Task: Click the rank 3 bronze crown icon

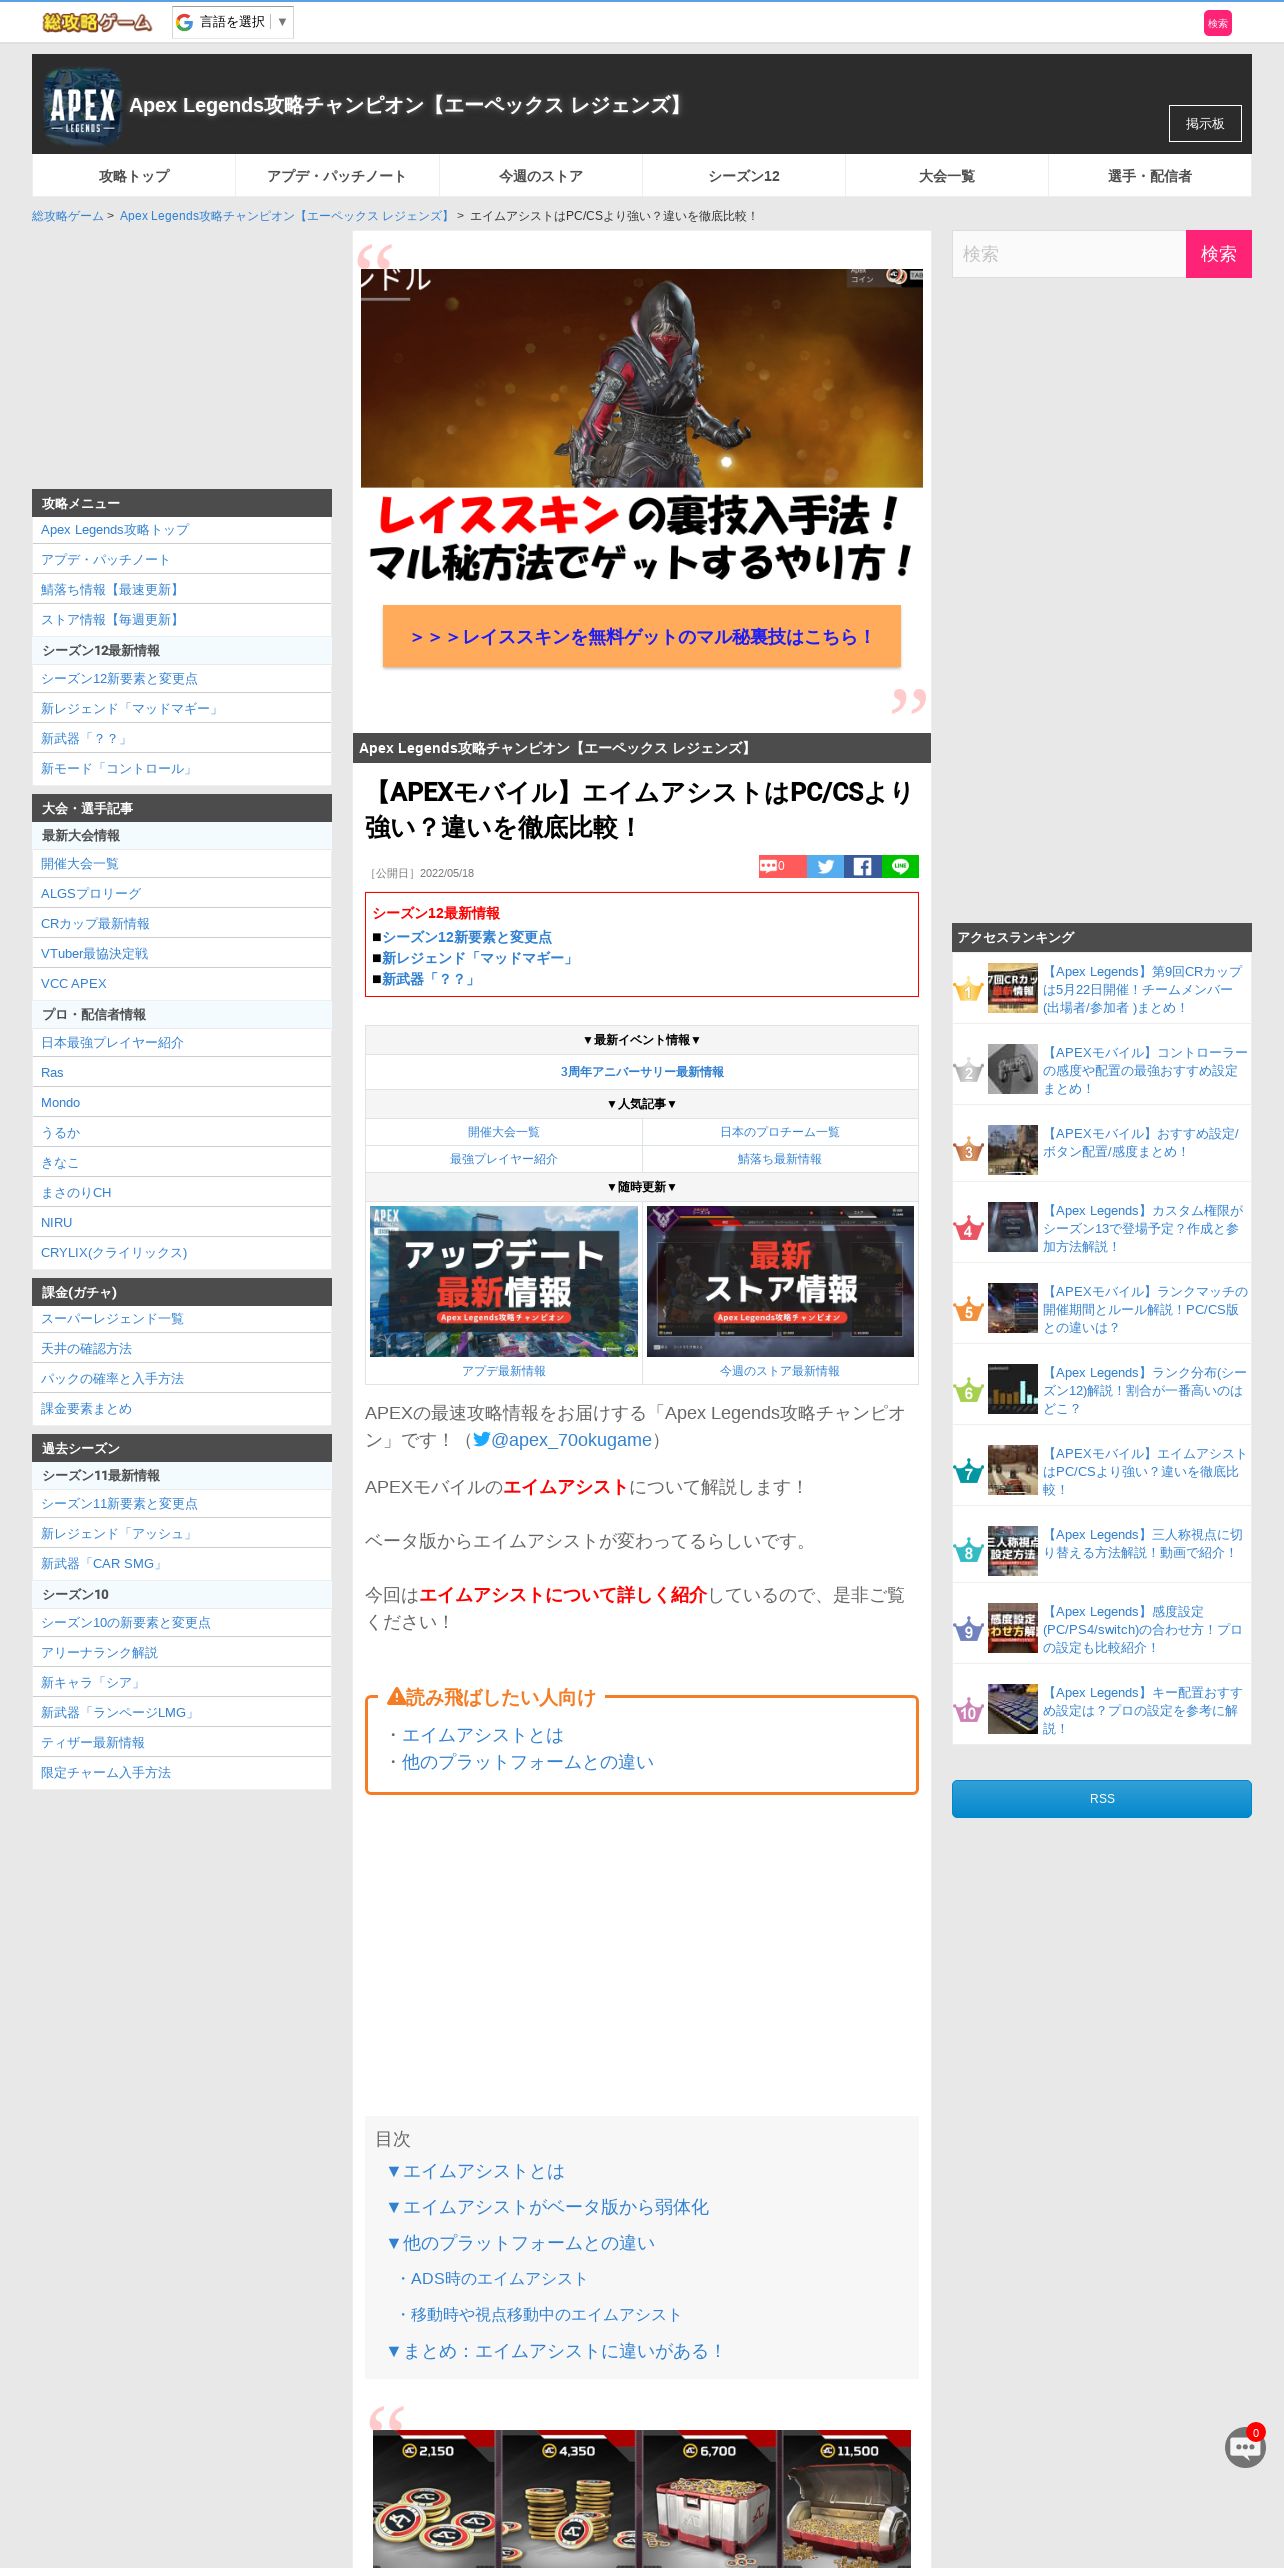Action: click(x=968, y=1150)
